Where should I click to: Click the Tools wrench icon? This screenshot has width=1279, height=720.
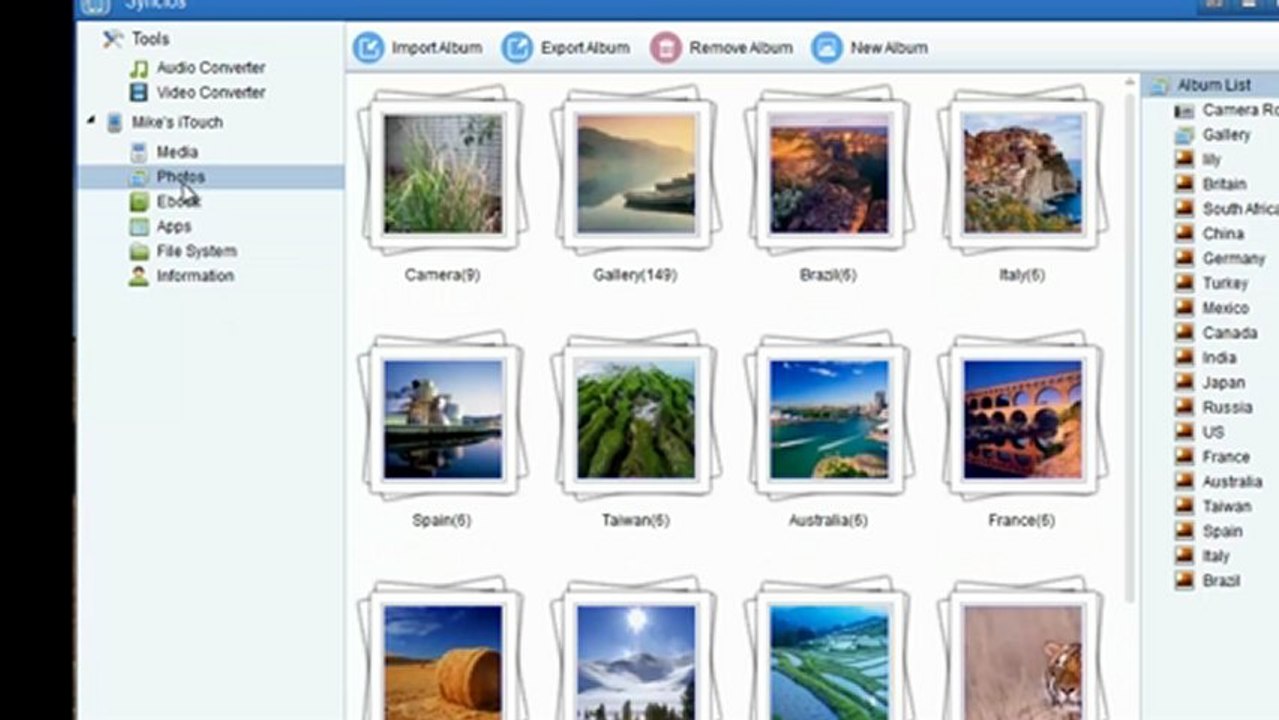pyautogui.click(x=113, y=39)
